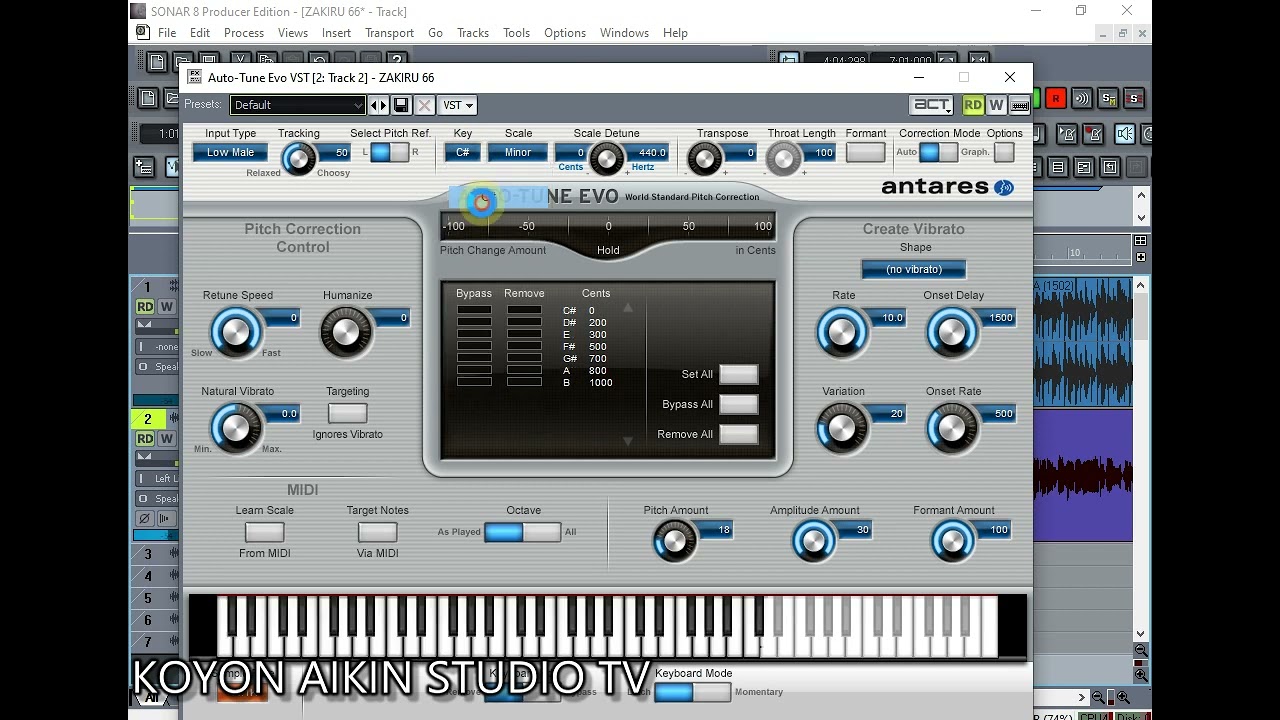Open the vibrato Shape selector (no vibrato)
Image resolution: width=1280 pixels, height=720 pixels.
[914, 270]
